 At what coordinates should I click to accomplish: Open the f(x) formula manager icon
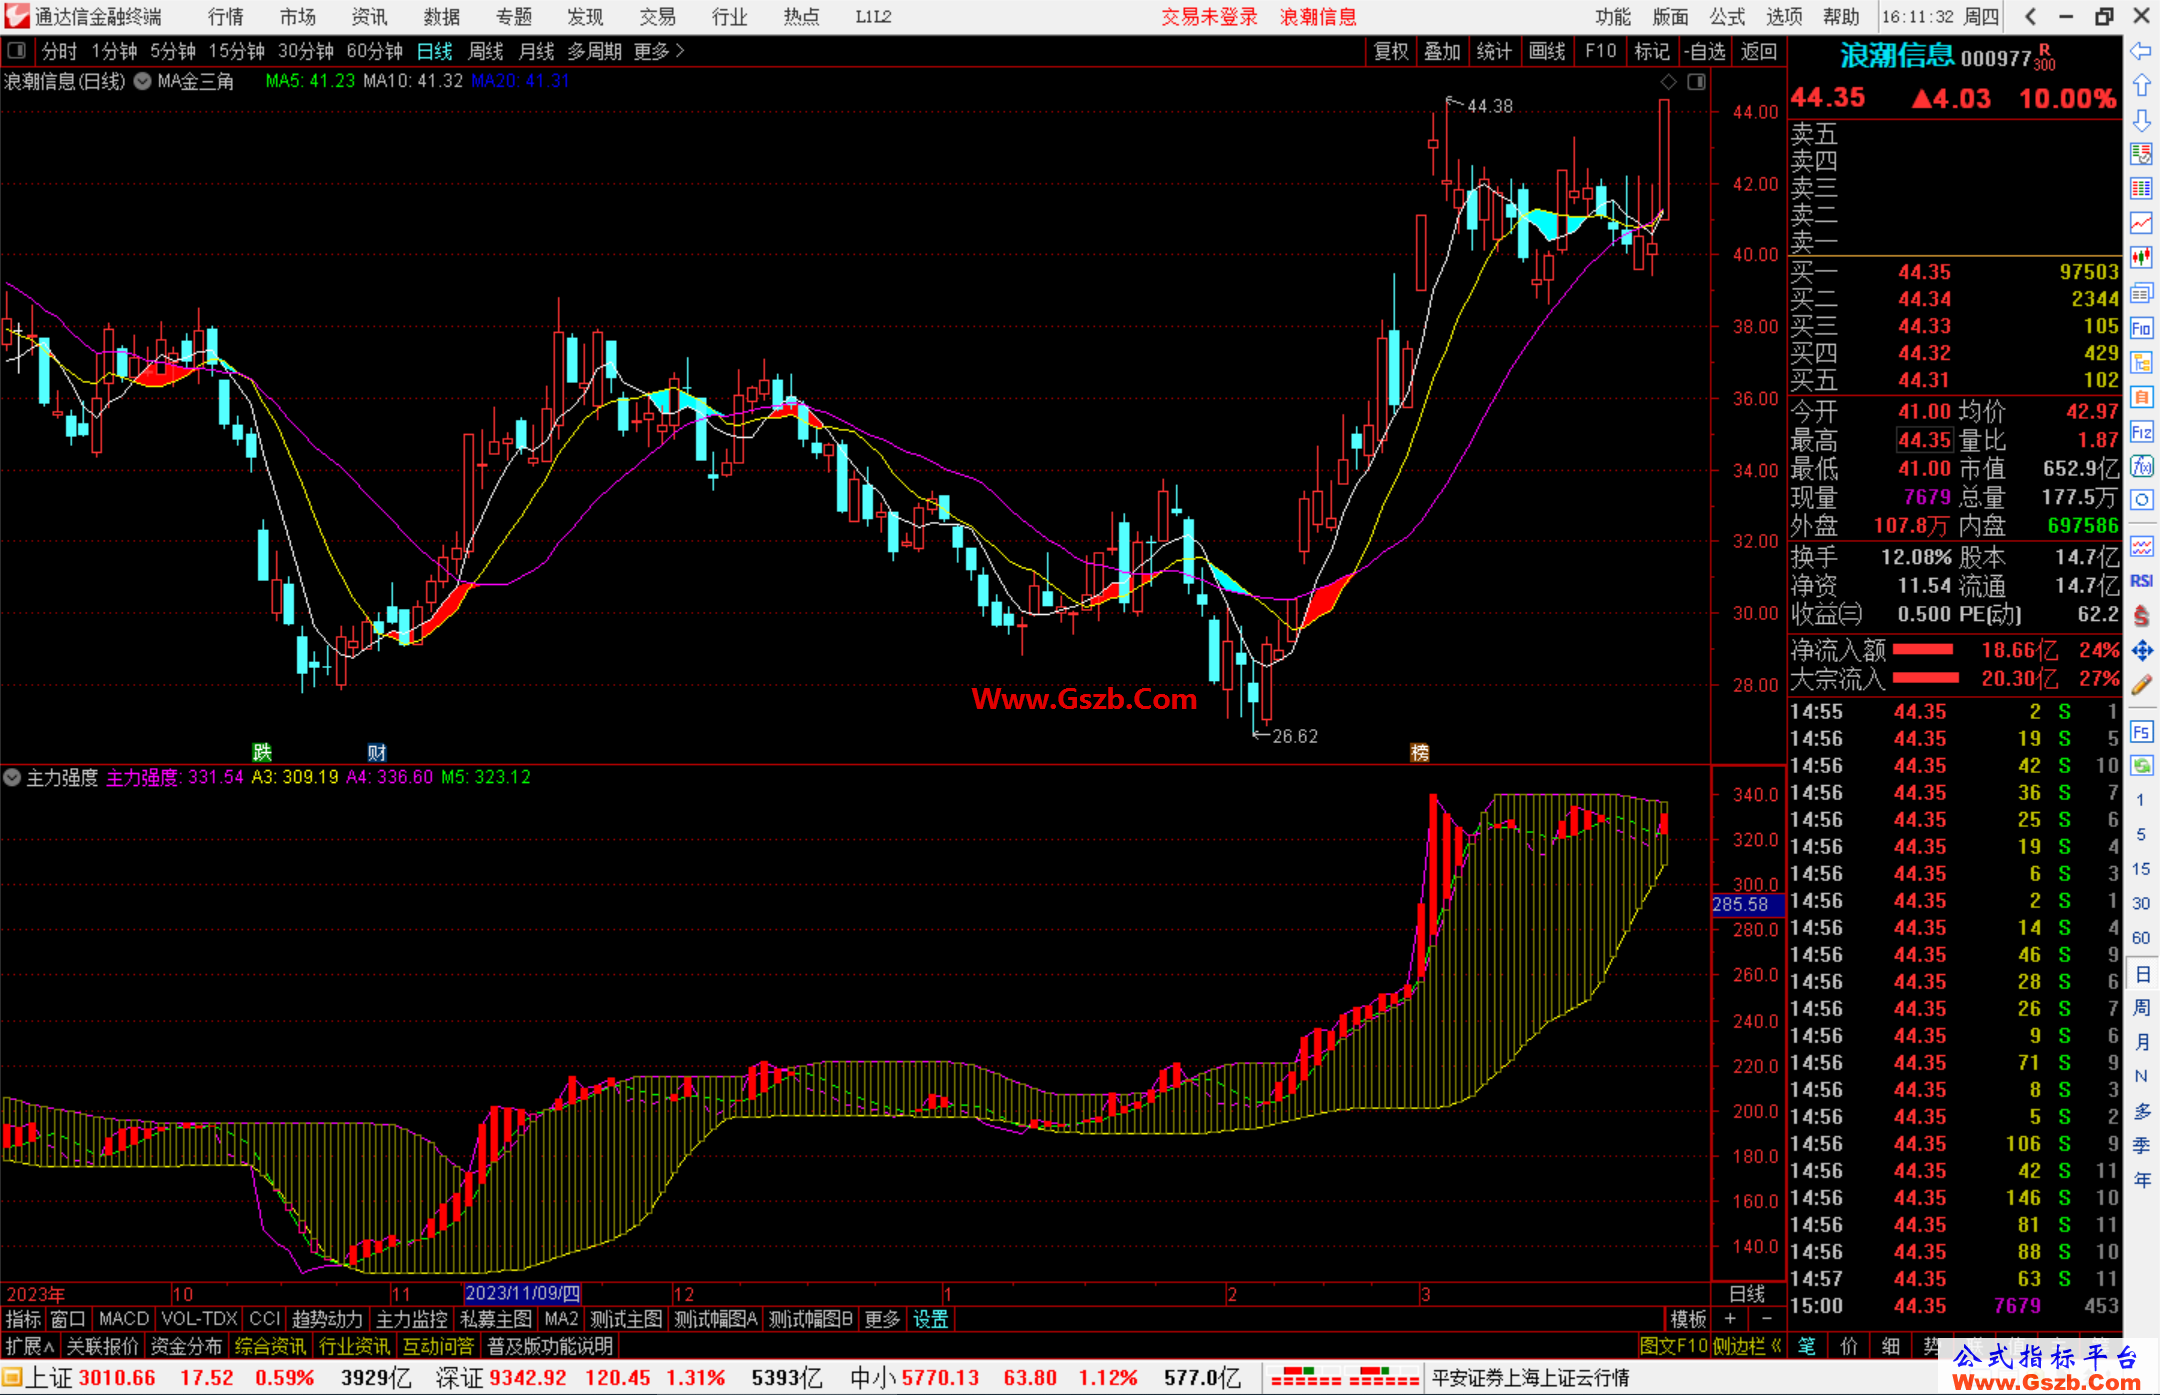pyautogui.click(x=2141, y=466)
